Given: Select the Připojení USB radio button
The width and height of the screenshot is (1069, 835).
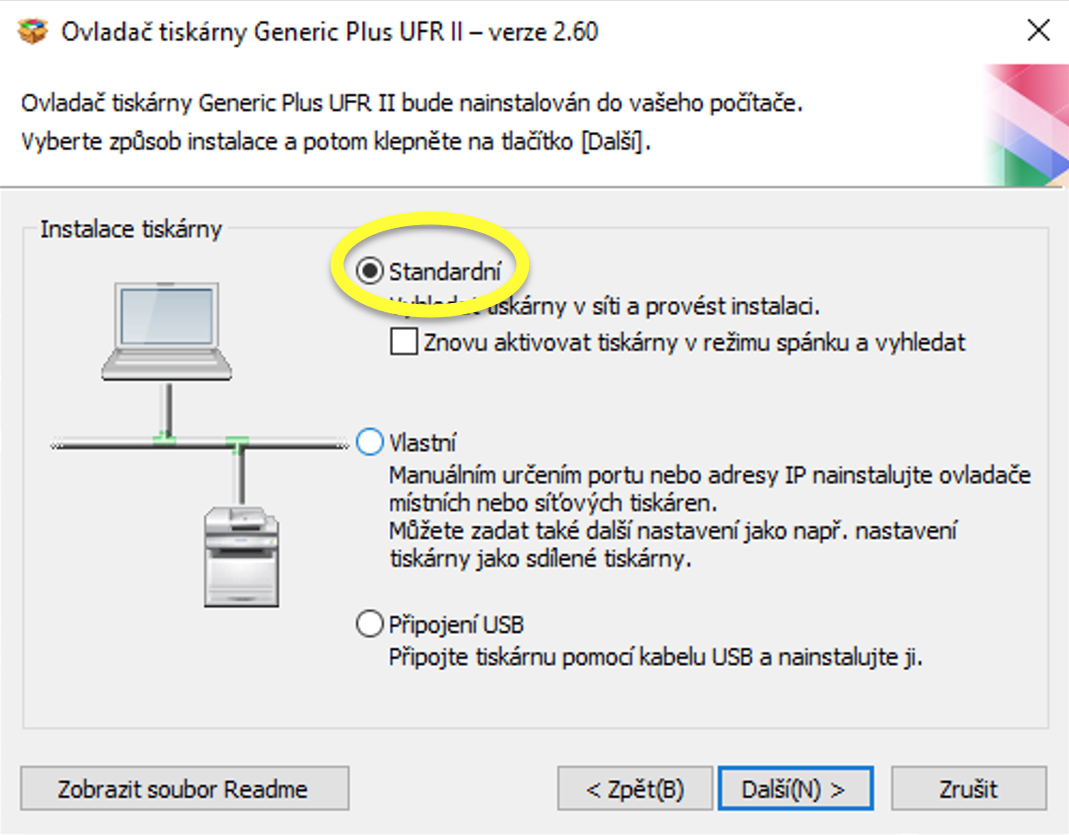Looking at the screenshot, I should point(370,626).
